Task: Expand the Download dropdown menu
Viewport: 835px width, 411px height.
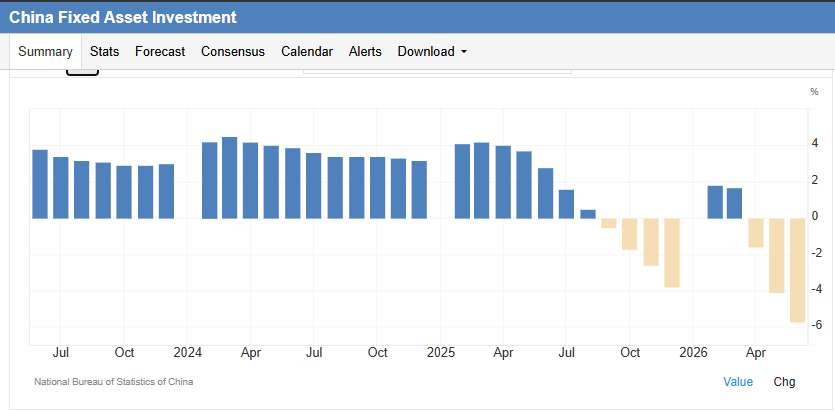Action: click(432, 52)
